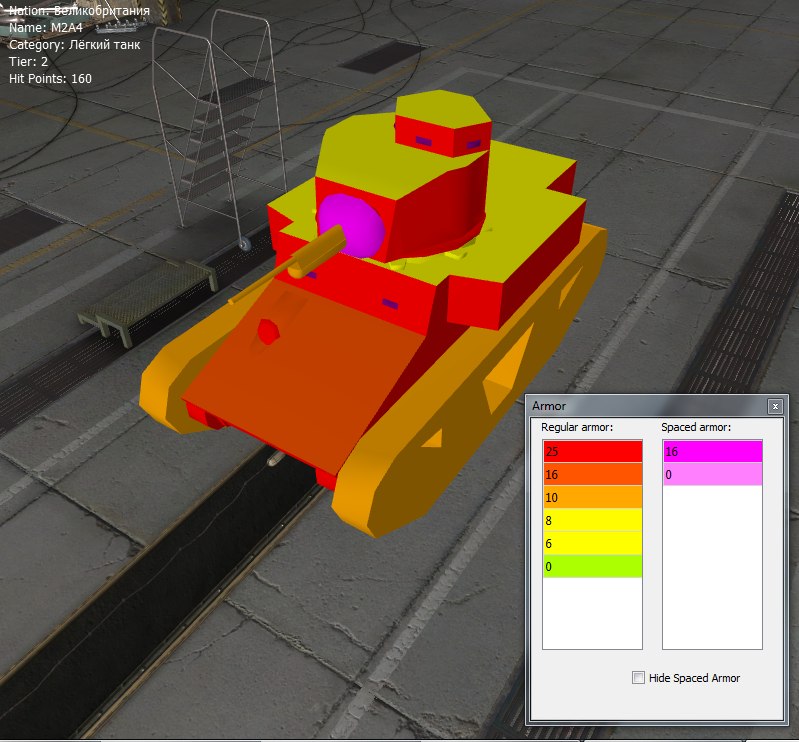The image size is (799, 742).
Task: Select the orange-red 16 regular armor swatch
Action: (593, 474)
